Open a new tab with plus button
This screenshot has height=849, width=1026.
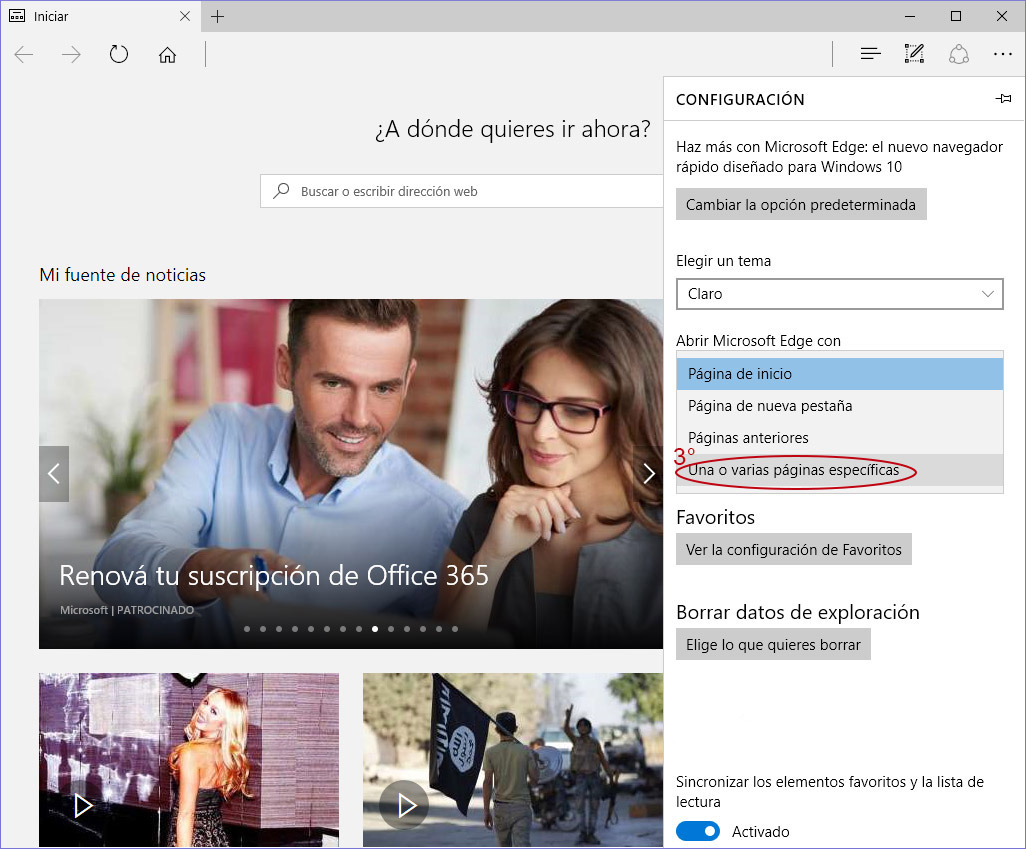tap(218, 16)
